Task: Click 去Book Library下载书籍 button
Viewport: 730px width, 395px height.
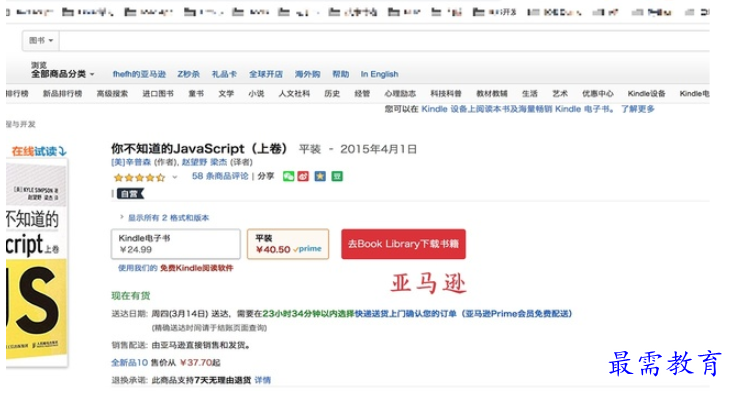Action: (403, 244)
